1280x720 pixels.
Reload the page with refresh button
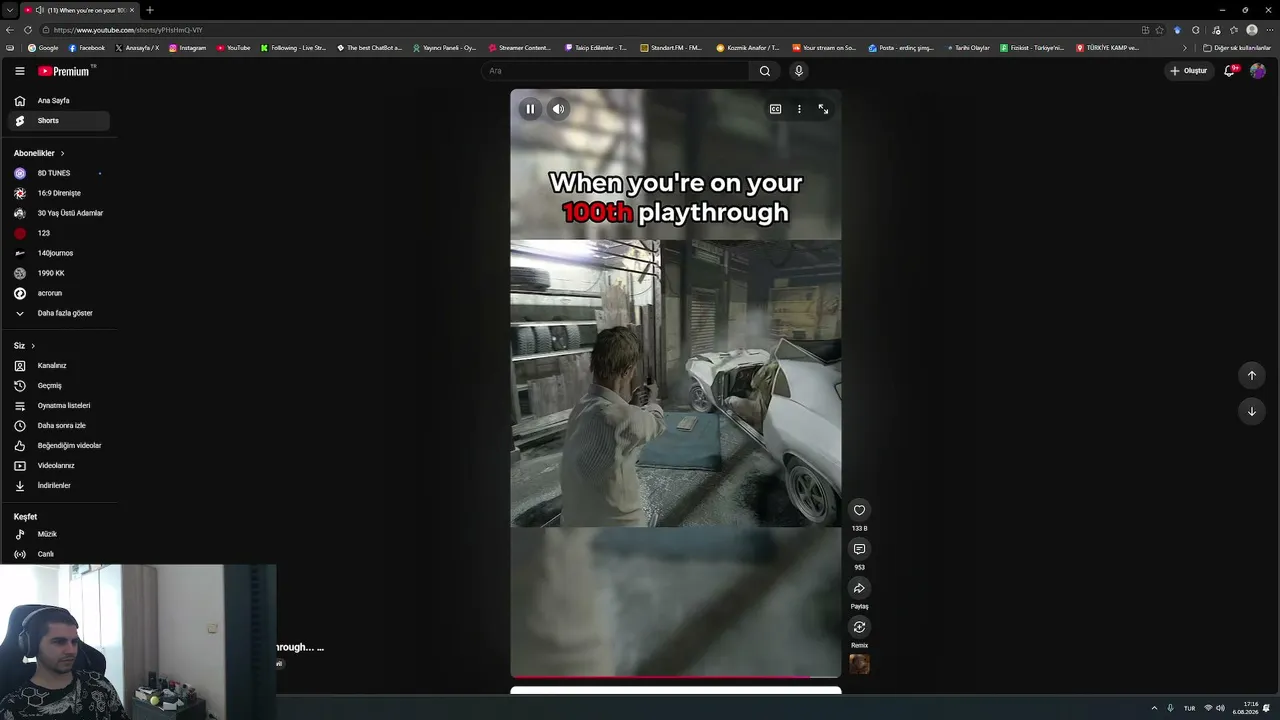click(x=27, y=30)
